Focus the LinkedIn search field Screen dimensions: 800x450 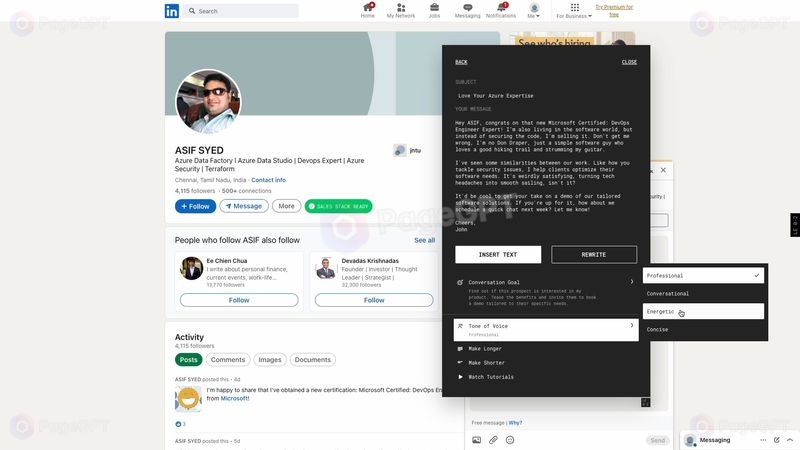(242, 11)
